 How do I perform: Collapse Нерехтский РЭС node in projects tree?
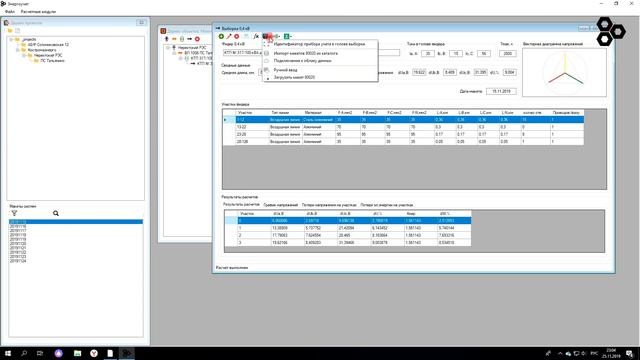pyautogui.click(x=24, y=55)
